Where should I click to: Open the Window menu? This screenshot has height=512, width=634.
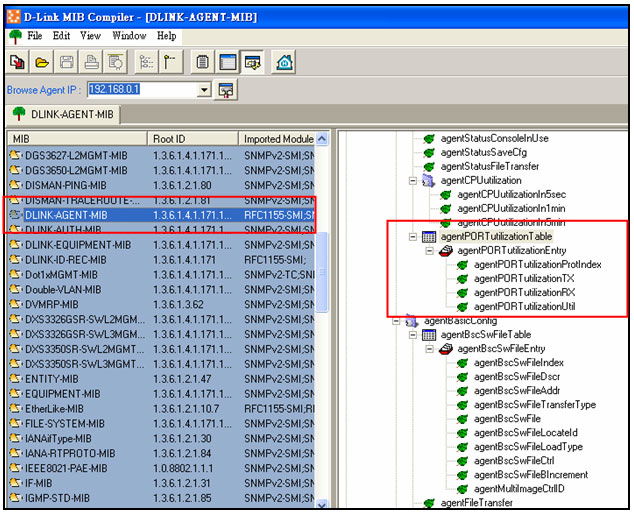128,36
